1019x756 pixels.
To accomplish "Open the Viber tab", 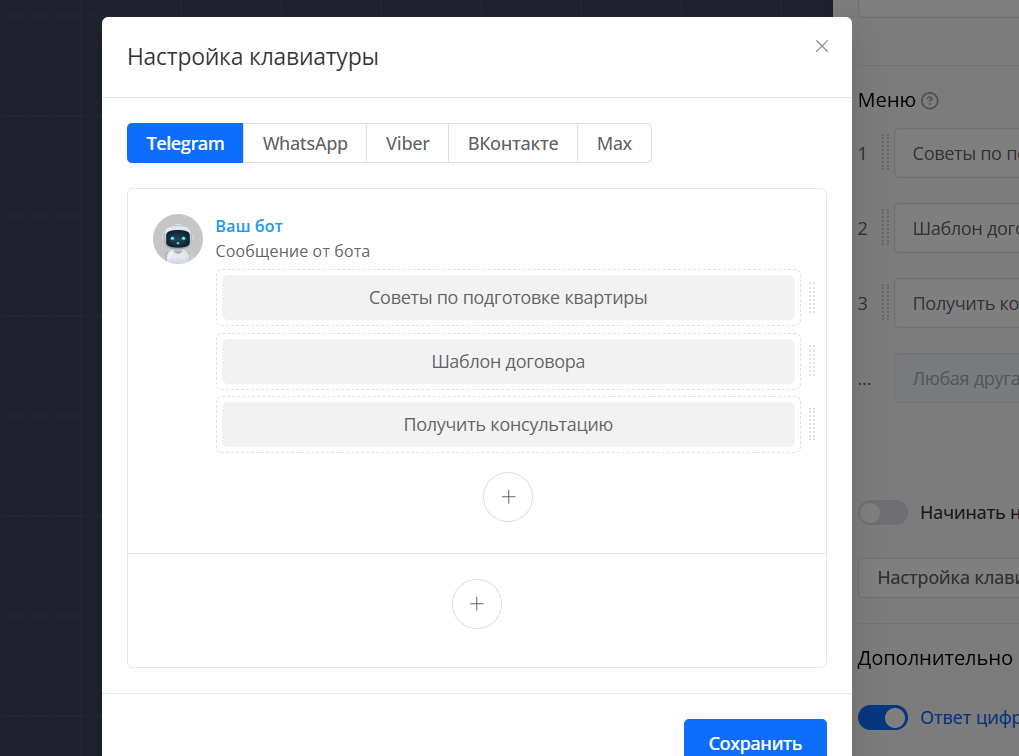I will [x=407, y=143].
